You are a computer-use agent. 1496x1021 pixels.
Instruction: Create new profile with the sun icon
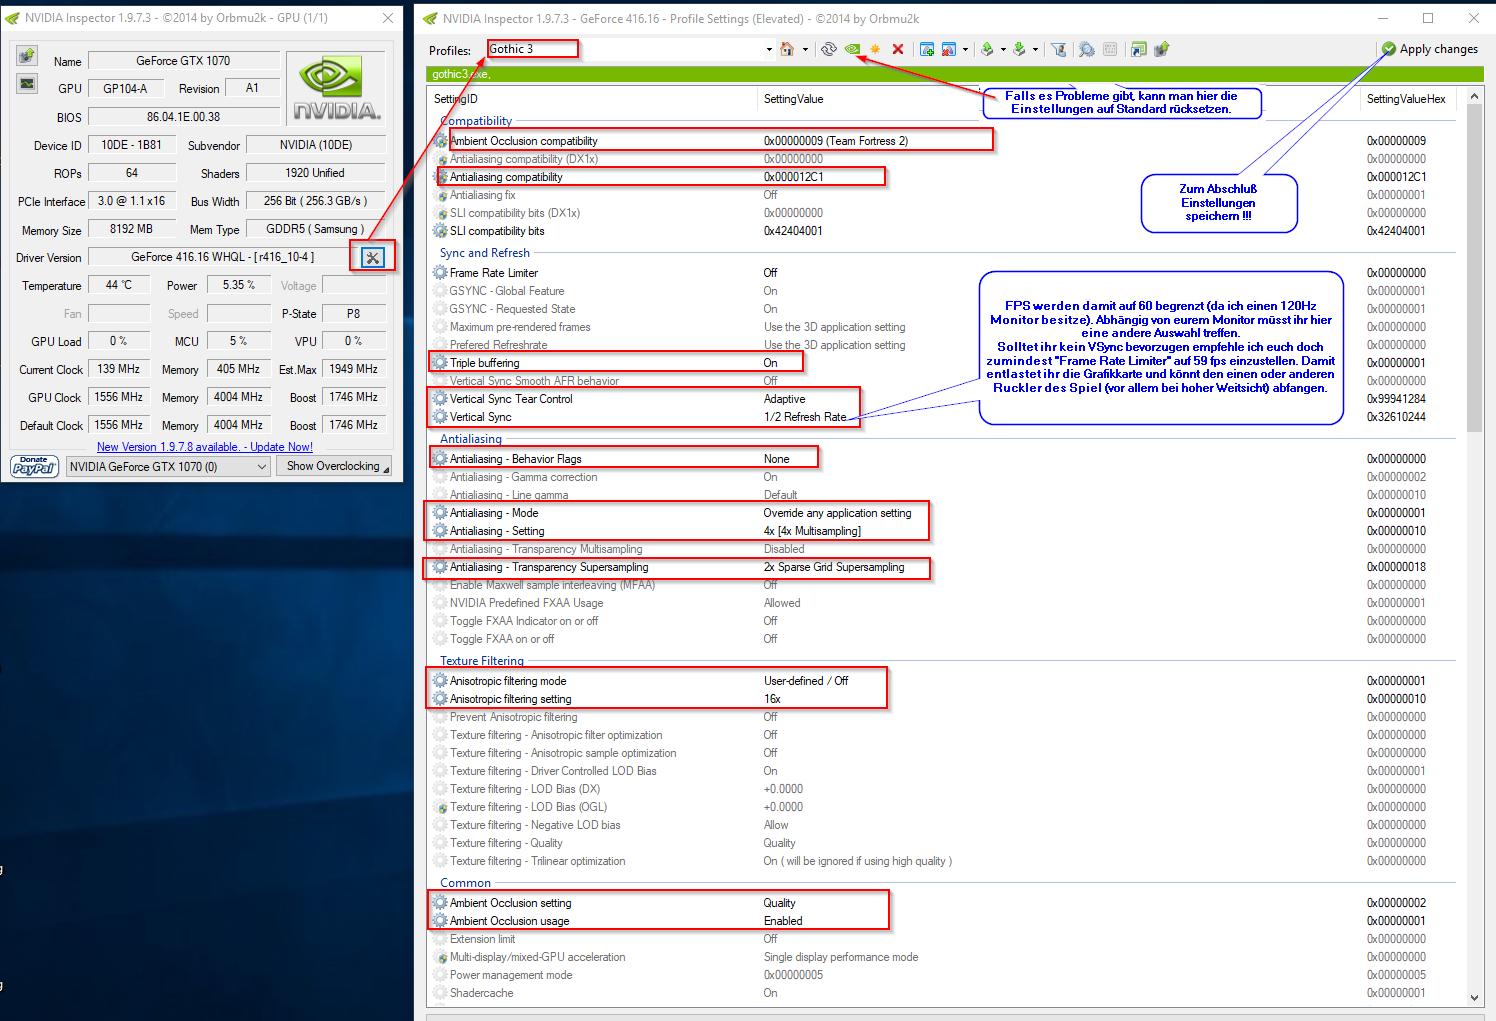click(875, 49)
